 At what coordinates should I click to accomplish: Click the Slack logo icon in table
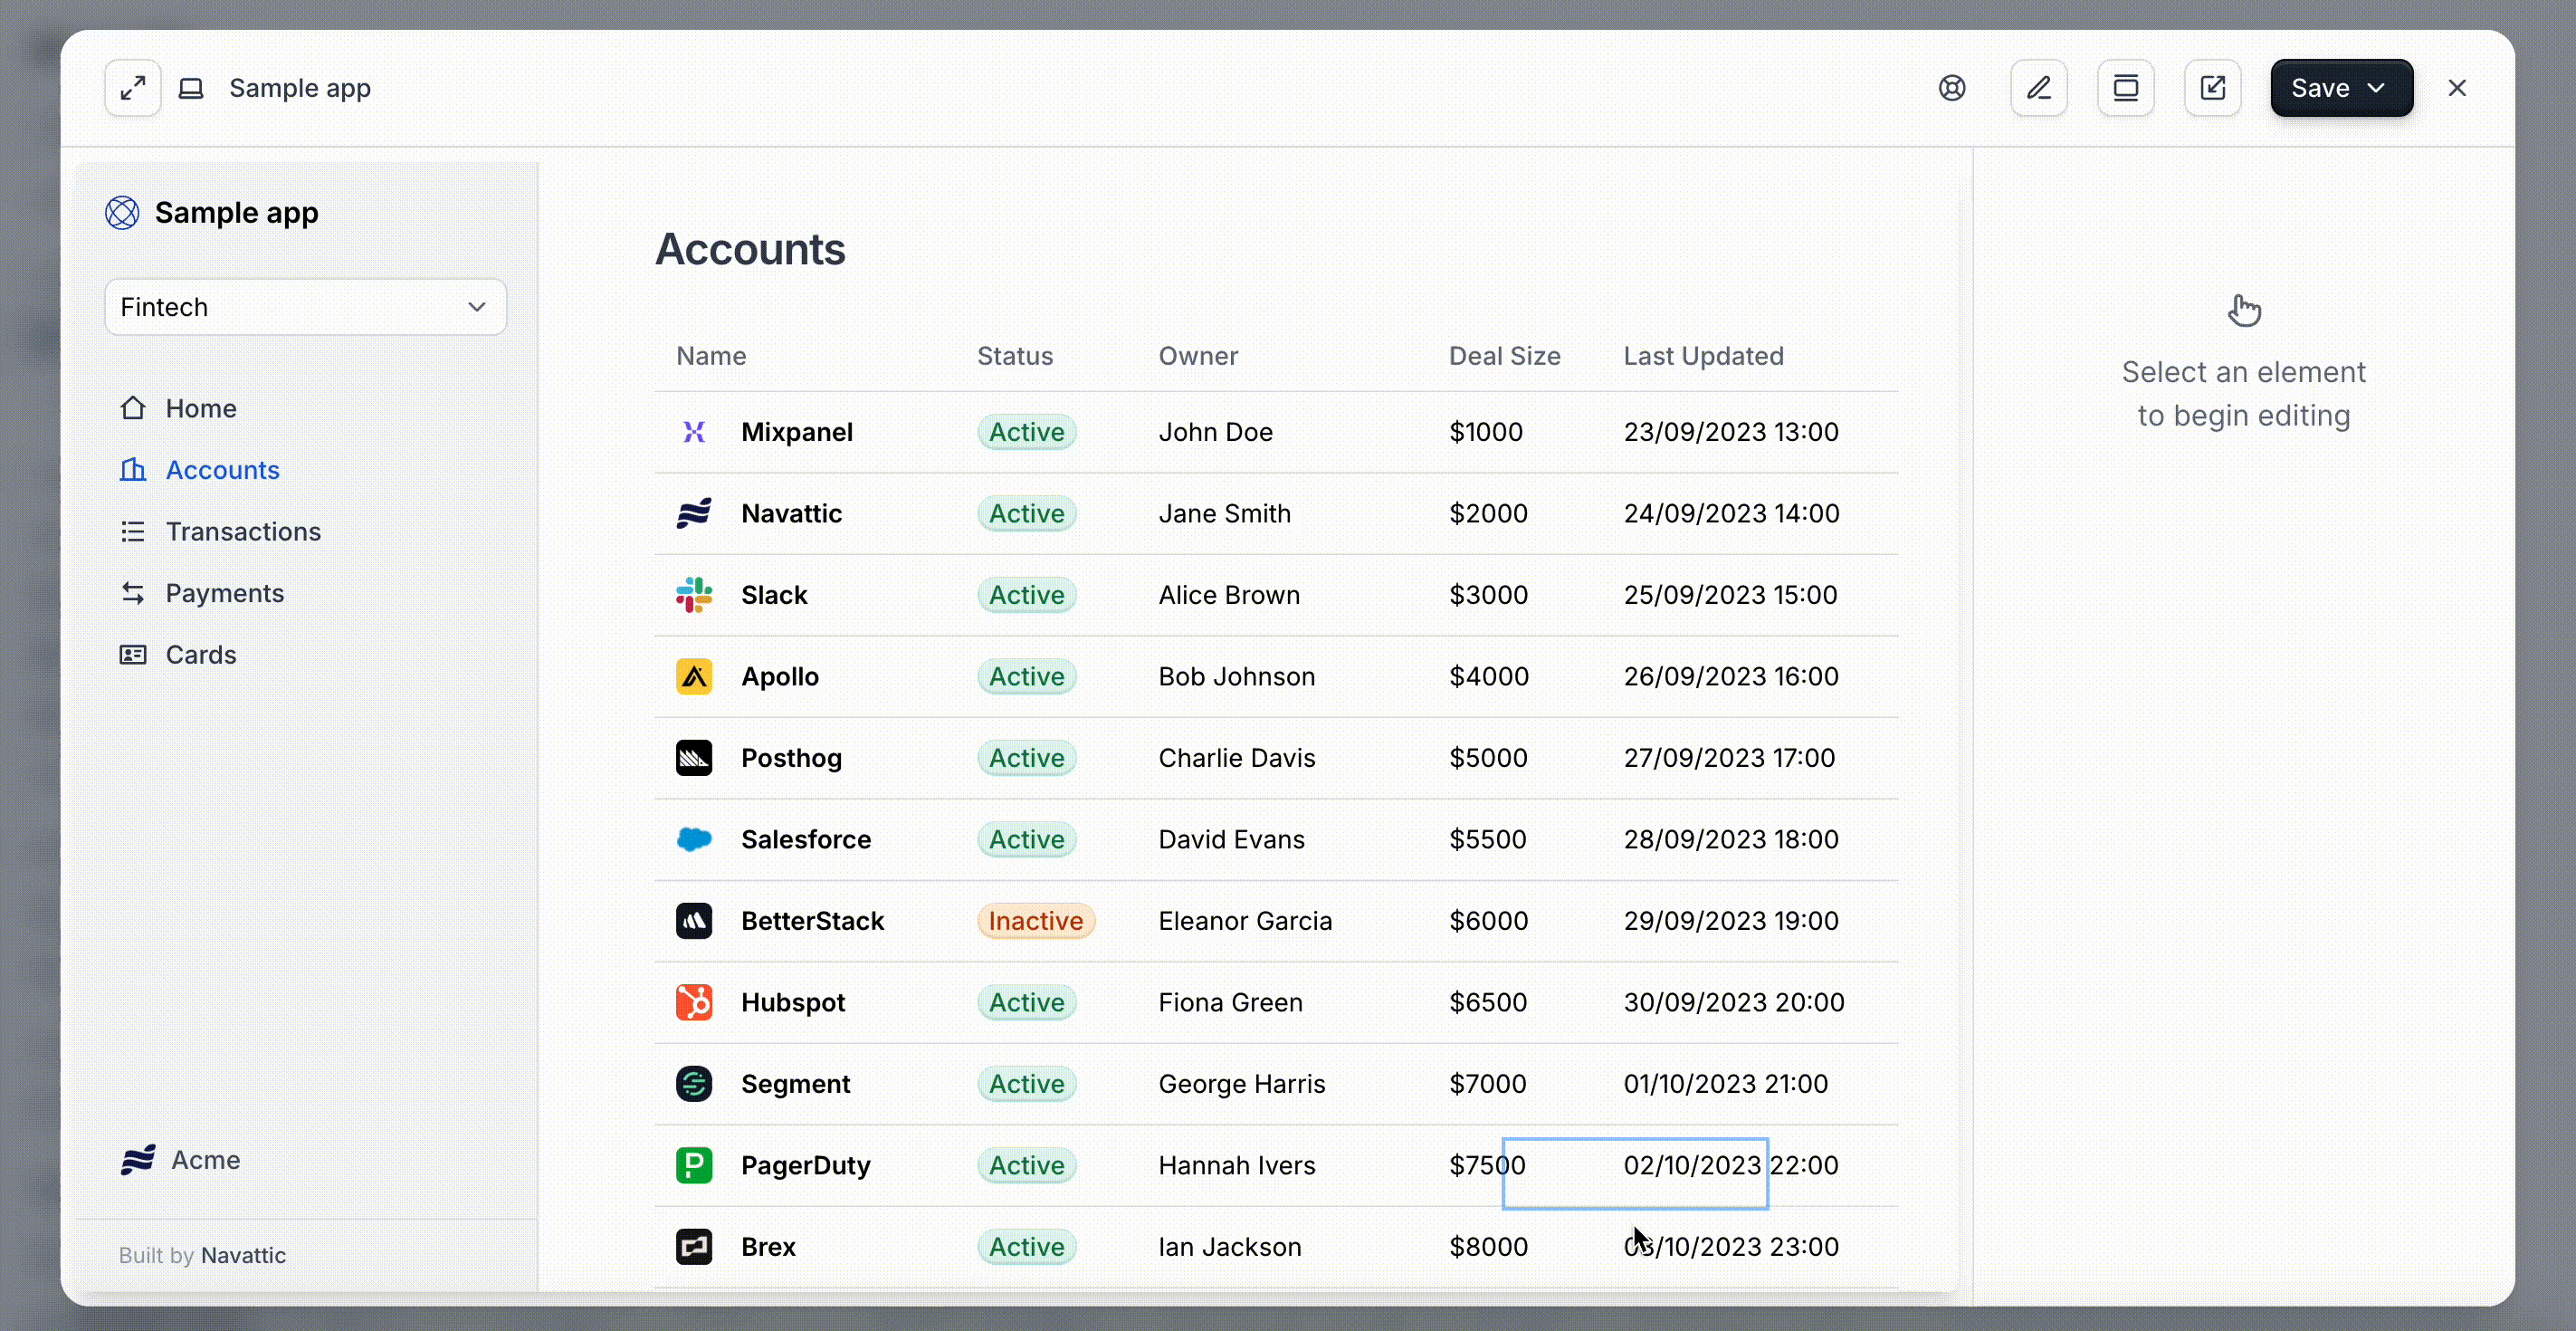tap(693, 595)
